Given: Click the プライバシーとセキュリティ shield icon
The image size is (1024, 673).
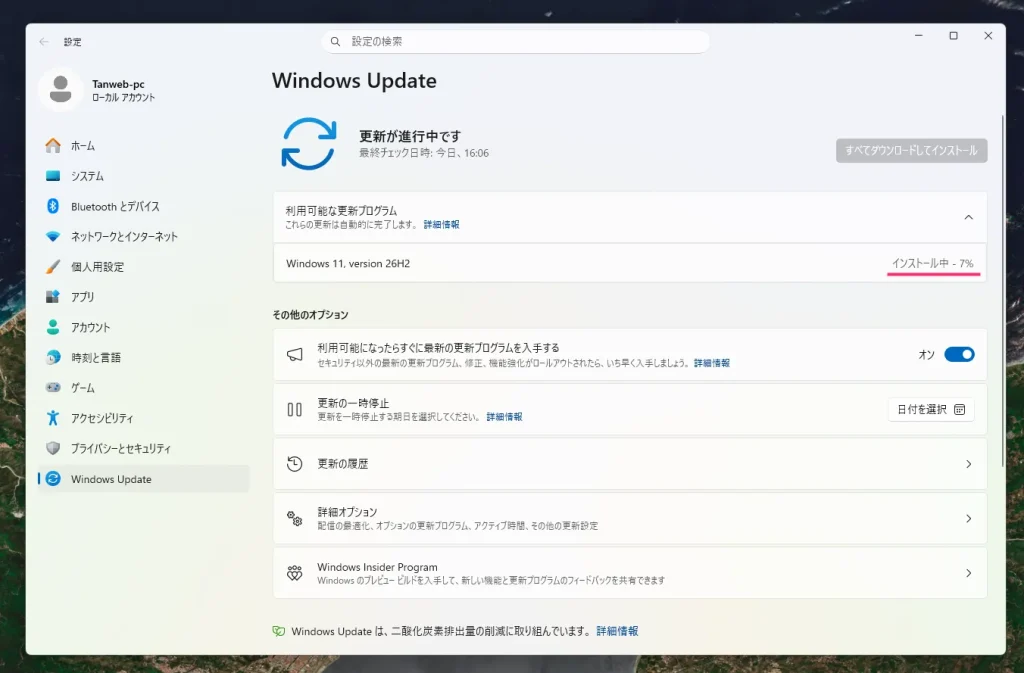Looking at the screenshot, I should [53, 448].
